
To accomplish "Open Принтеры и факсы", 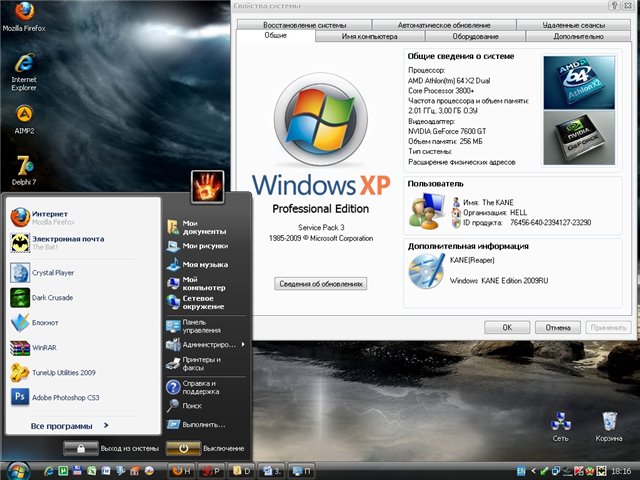I will tap(206, 364).
